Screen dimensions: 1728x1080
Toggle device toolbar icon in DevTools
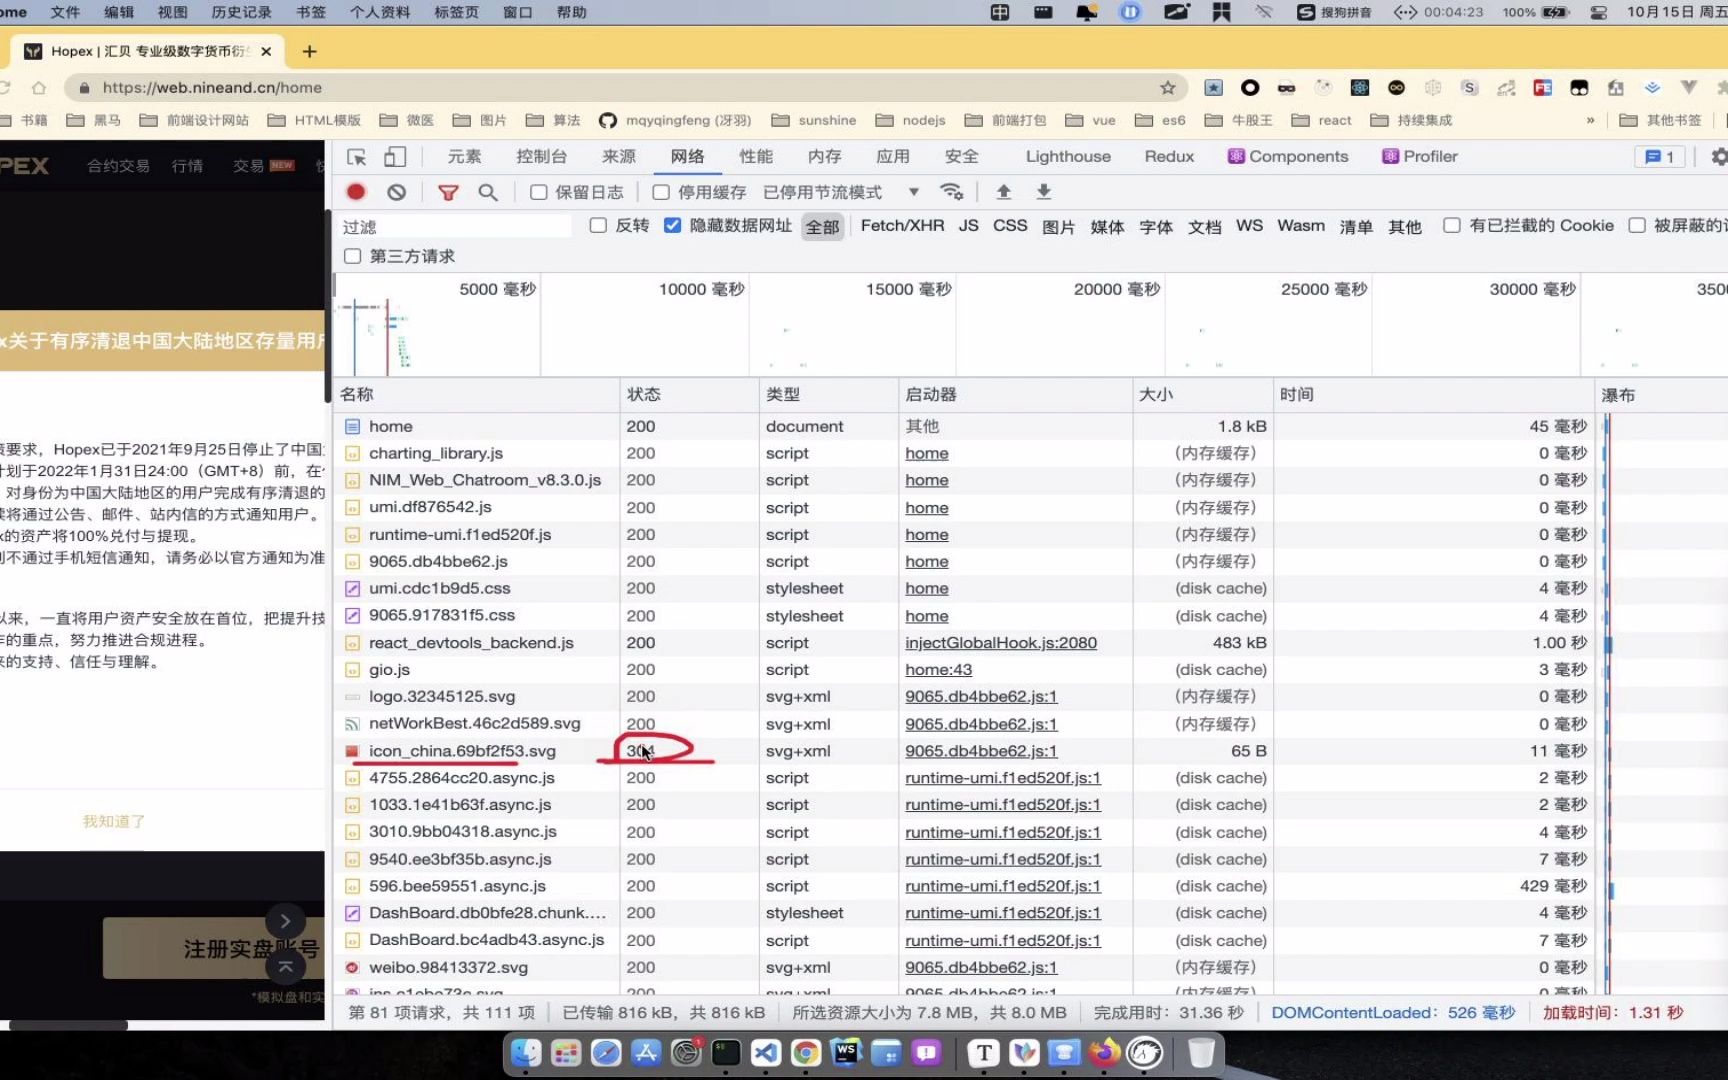[395, 157]
